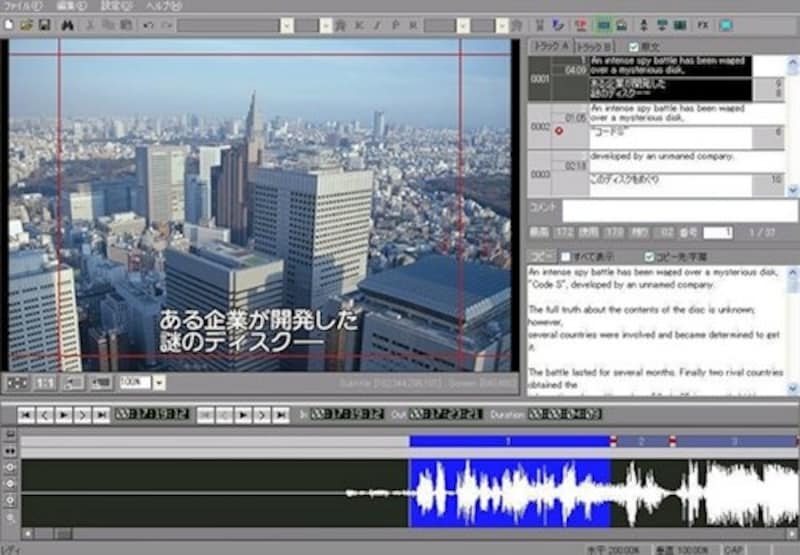The image size is (800, 555).
Task: Click the video preview subtitle text
Action: pos(259,332)
